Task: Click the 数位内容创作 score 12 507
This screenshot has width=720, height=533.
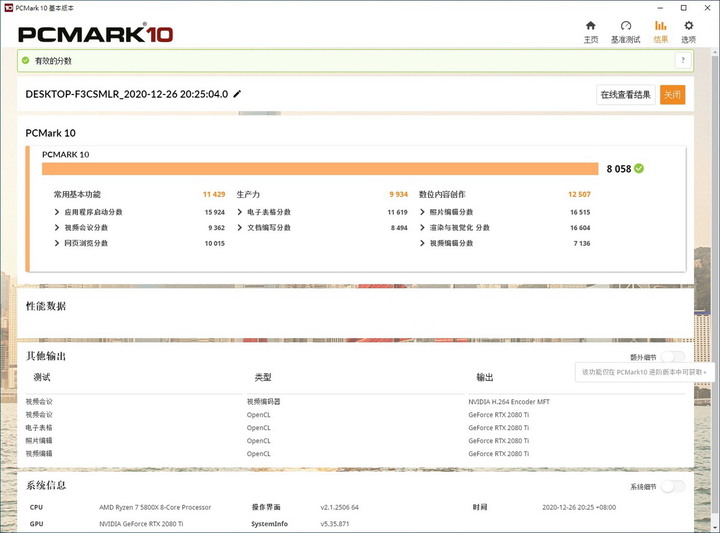Action: tap(579, 194)
